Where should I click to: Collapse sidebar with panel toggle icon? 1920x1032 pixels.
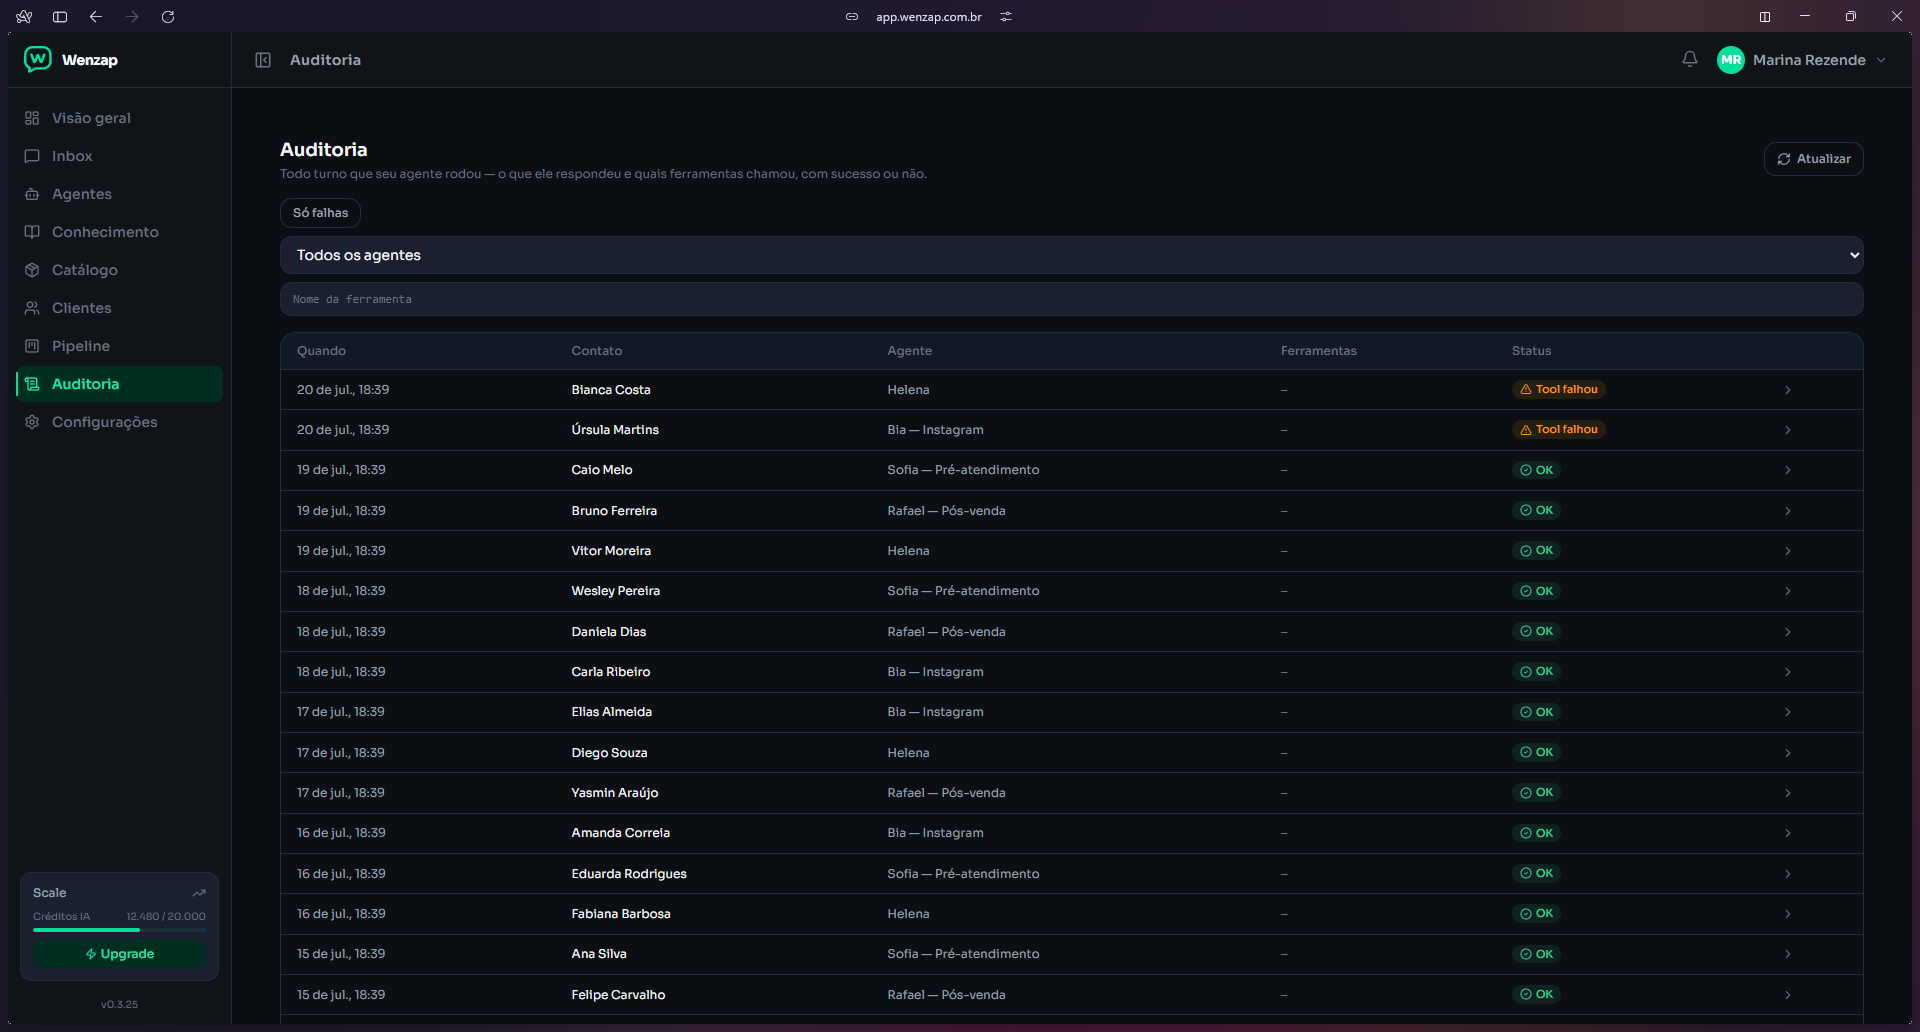point(263,60)
